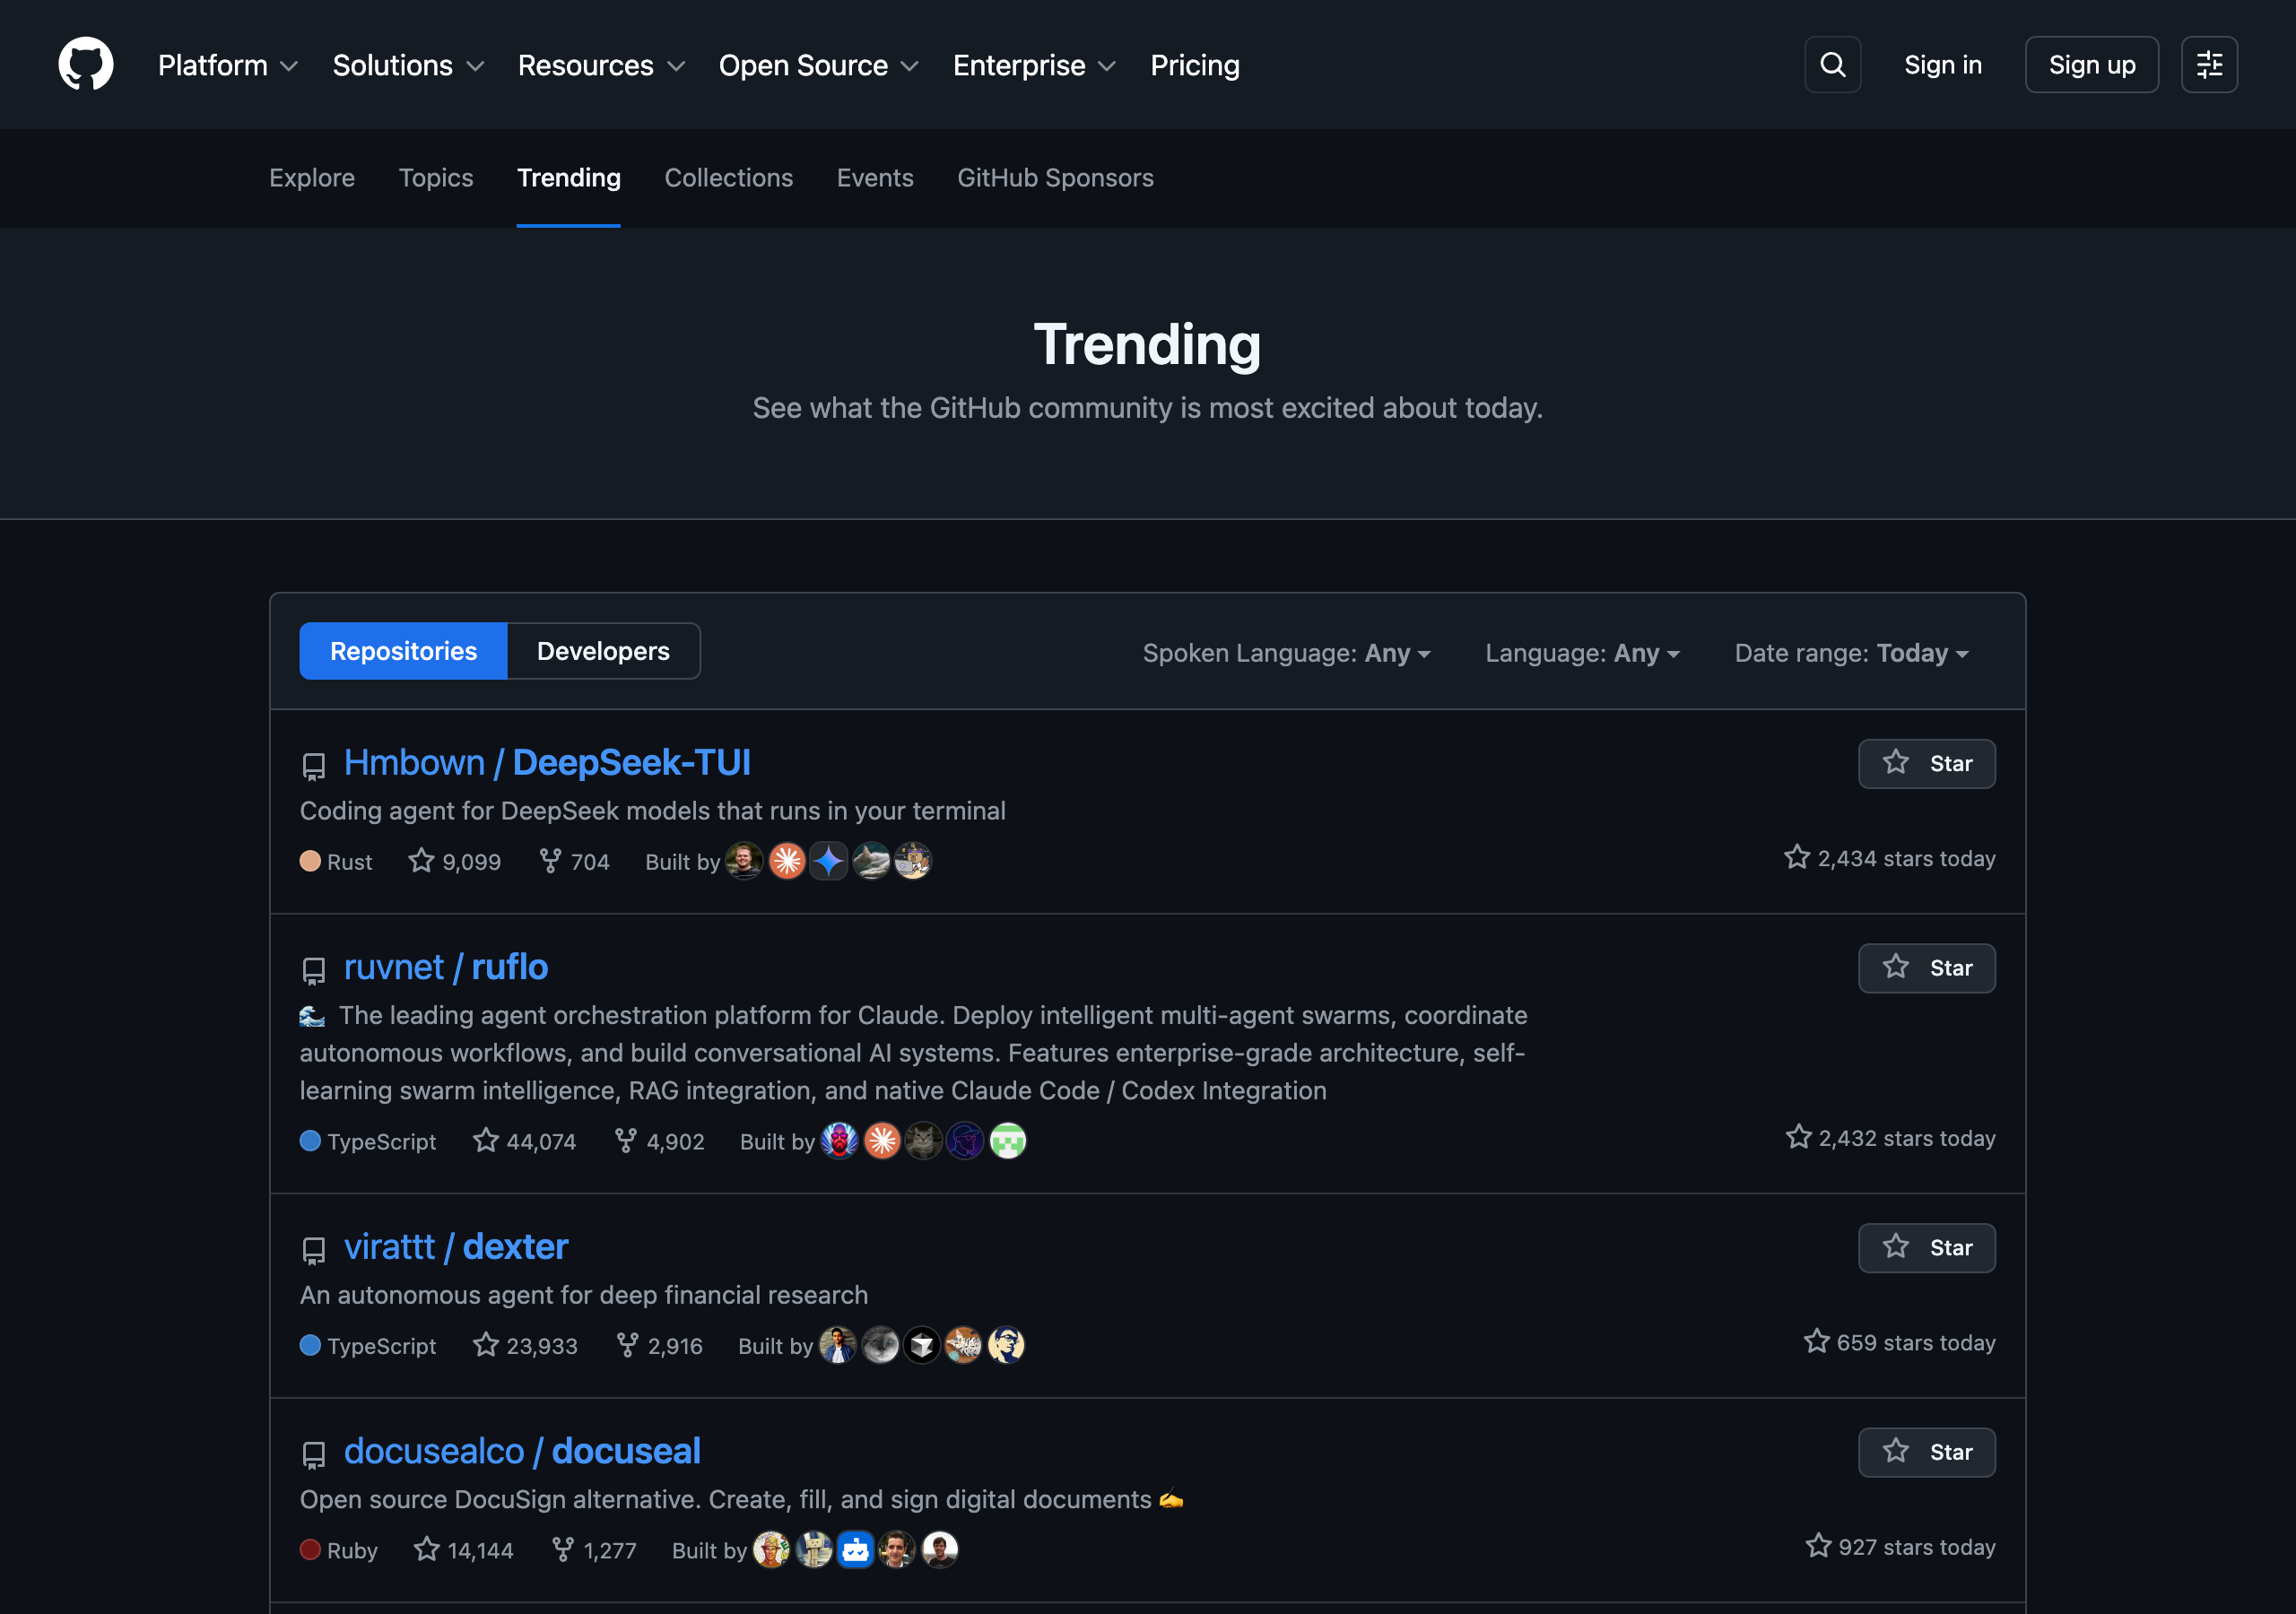Image resolution: width=2296 pixels, height=1614 pixels.
Task: Click orange asterisk avatar in DeepSeek-TUI row
Action: 787,861
